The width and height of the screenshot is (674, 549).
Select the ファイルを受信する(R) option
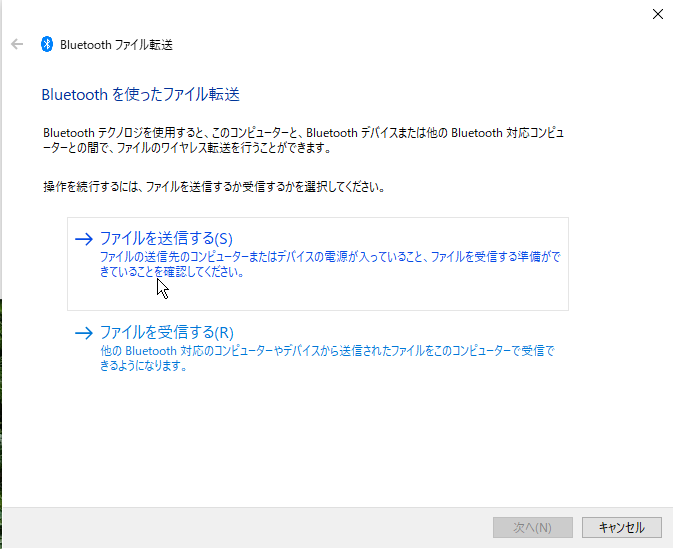(x=167, y=332)
